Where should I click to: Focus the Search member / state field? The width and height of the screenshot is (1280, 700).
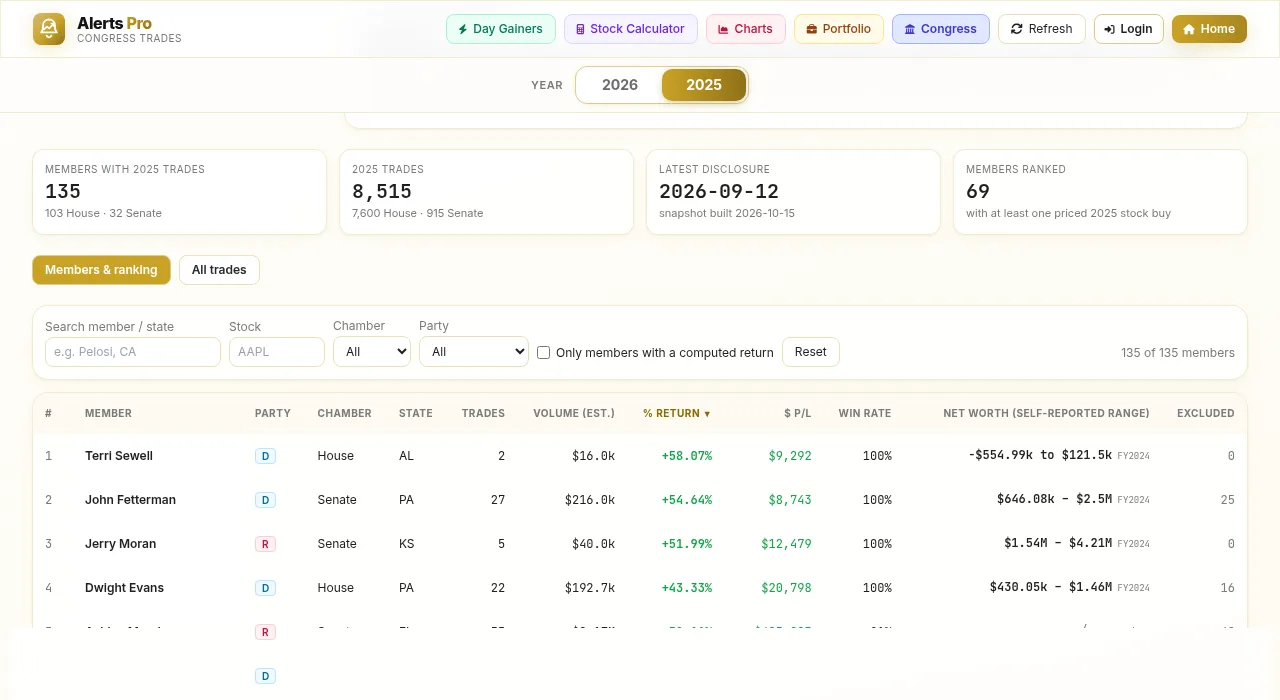coord(133,352)
